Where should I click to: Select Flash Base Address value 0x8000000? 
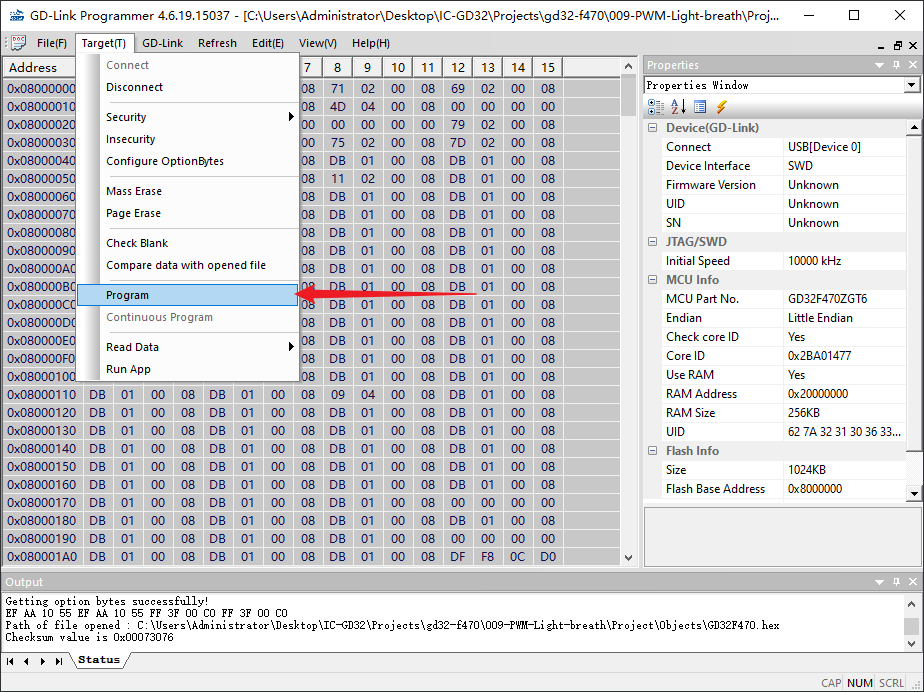pos(844,489)
